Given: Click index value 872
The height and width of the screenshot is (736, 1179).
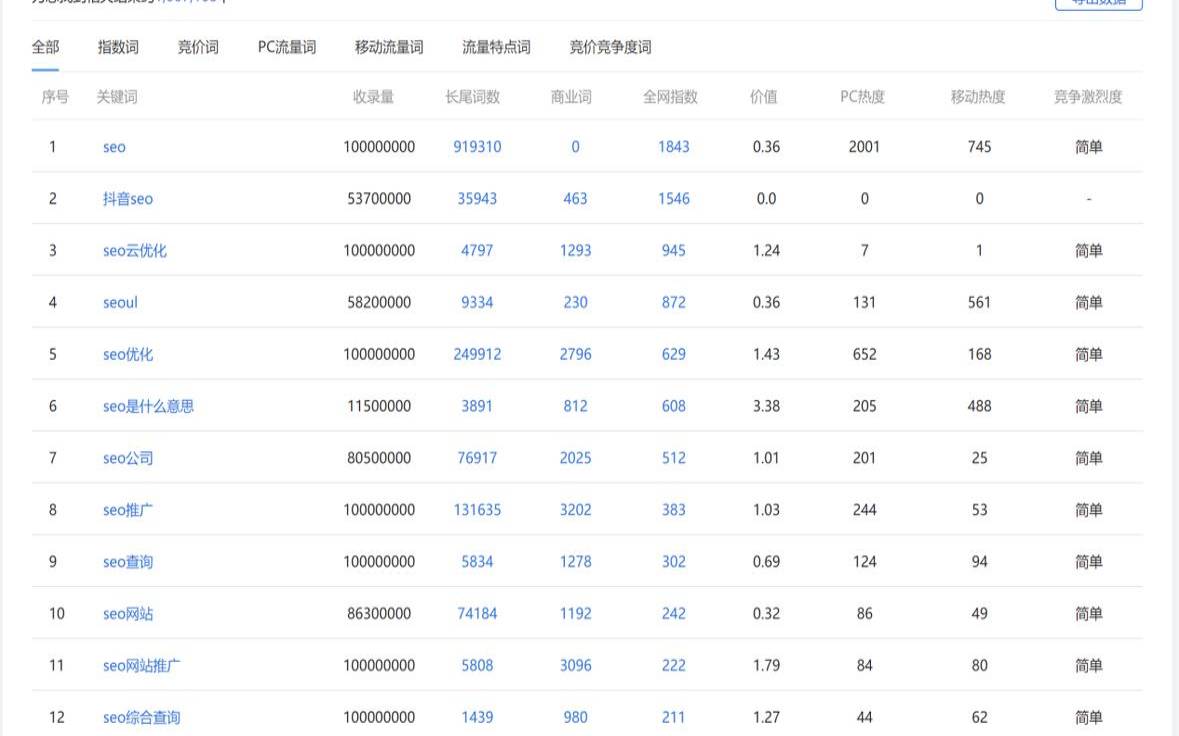Looking at the screenshot, I should [x=674, y=303].
